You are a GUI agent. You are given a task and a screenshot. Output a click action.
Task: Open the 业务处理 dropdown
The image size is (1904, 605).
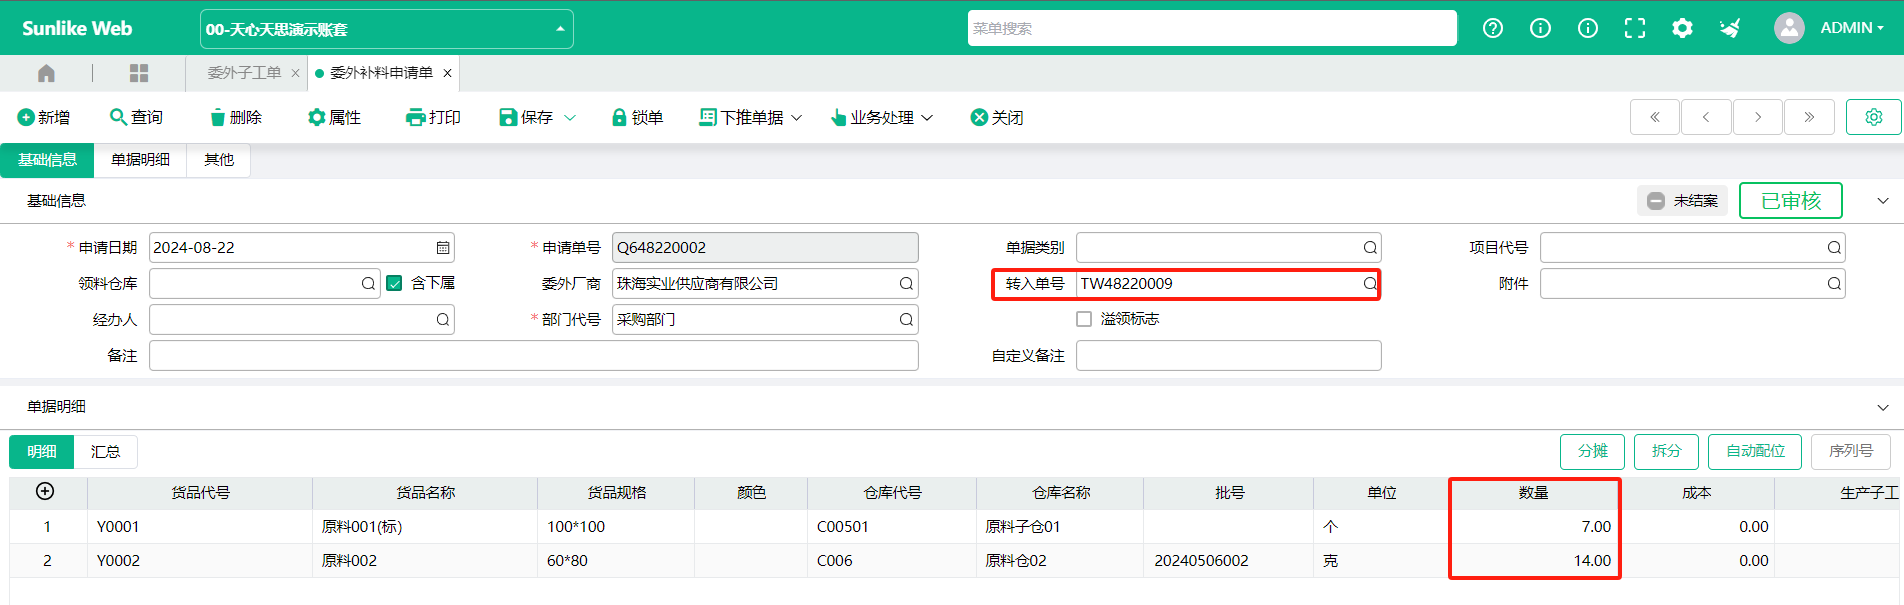pyautogui.click(x=881, y=117)
